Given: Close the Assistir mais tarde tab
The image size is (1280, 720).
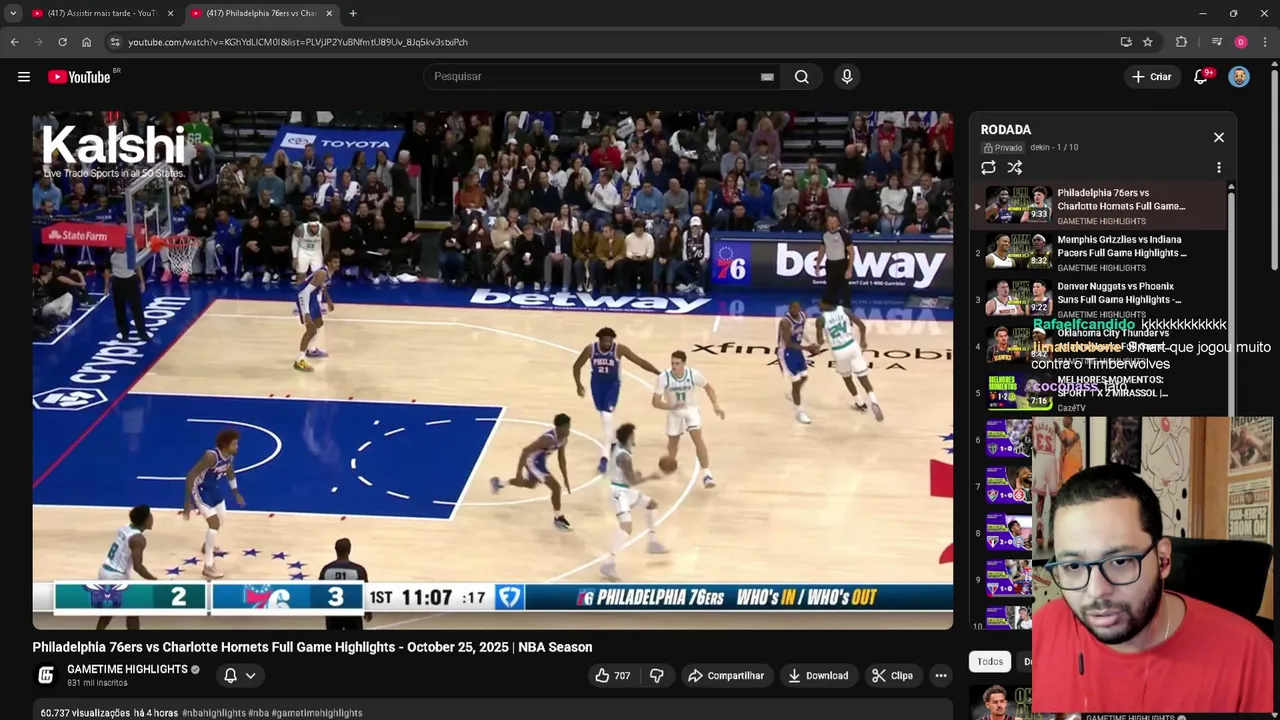Looking at the screenshot, I should click(170, 13).
